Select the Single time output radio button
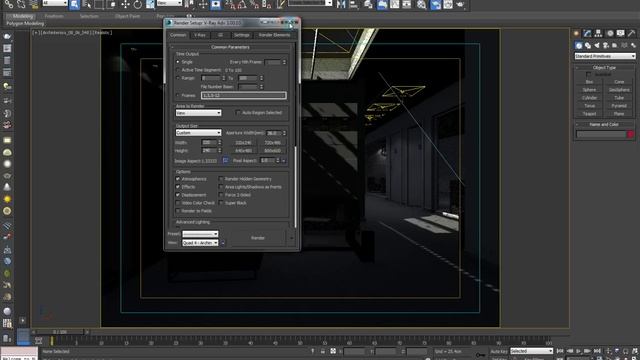Viewport: 640px width, 360px height. [178, 62]
